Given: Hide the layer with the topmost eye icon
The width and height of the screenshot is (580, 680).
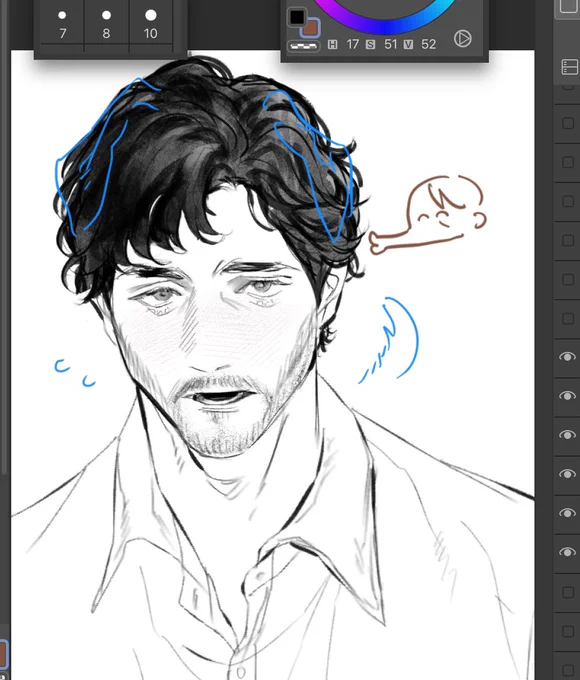Looking at the screenshot, I should (x=567, y=357).
